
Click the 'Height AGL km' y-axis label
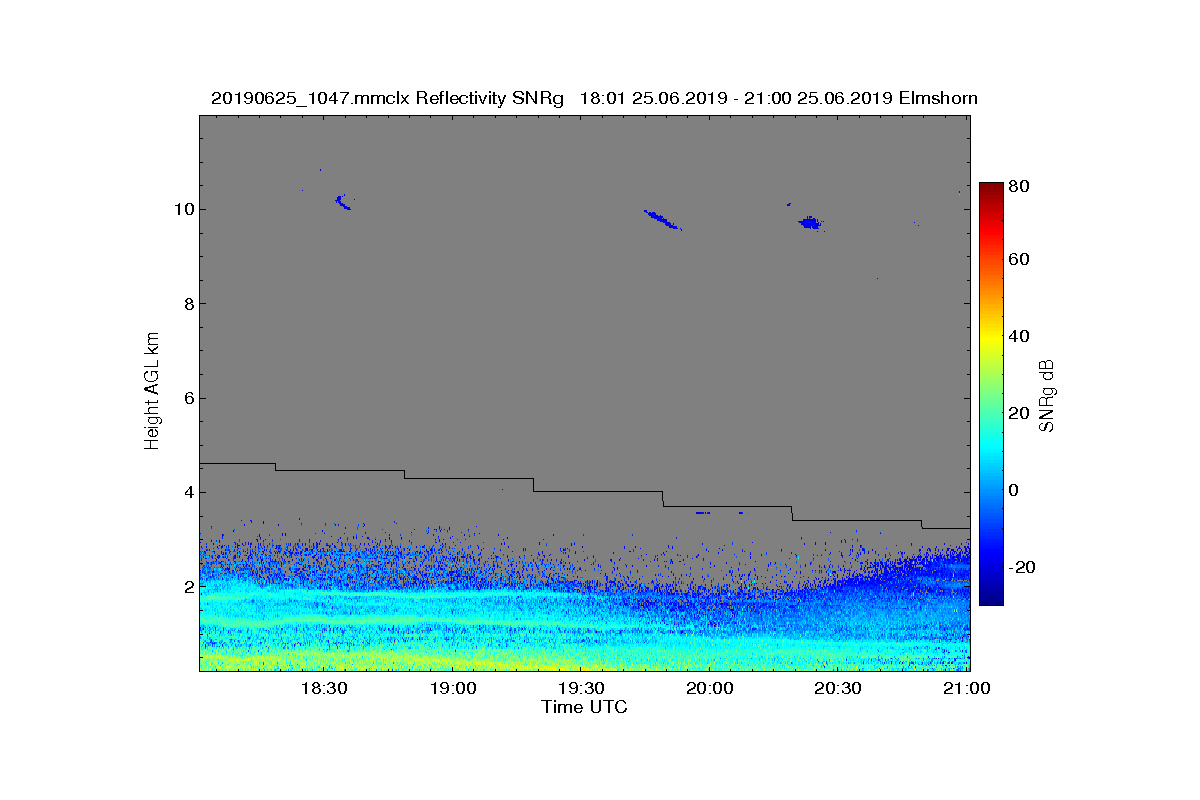click(x=152, y=393)
